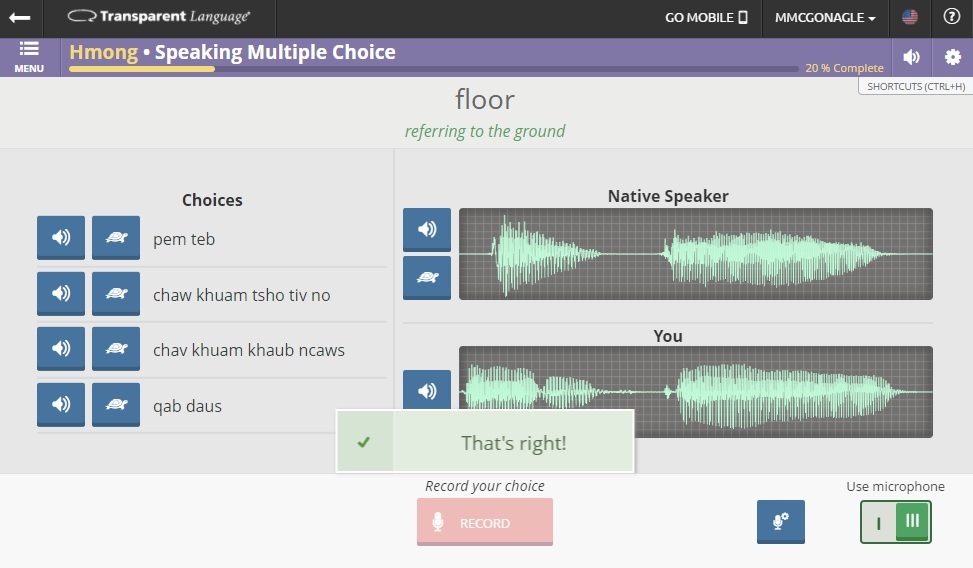
Task: Play Native Speaker recording slowly (turtle)
Action: (427, 277)
